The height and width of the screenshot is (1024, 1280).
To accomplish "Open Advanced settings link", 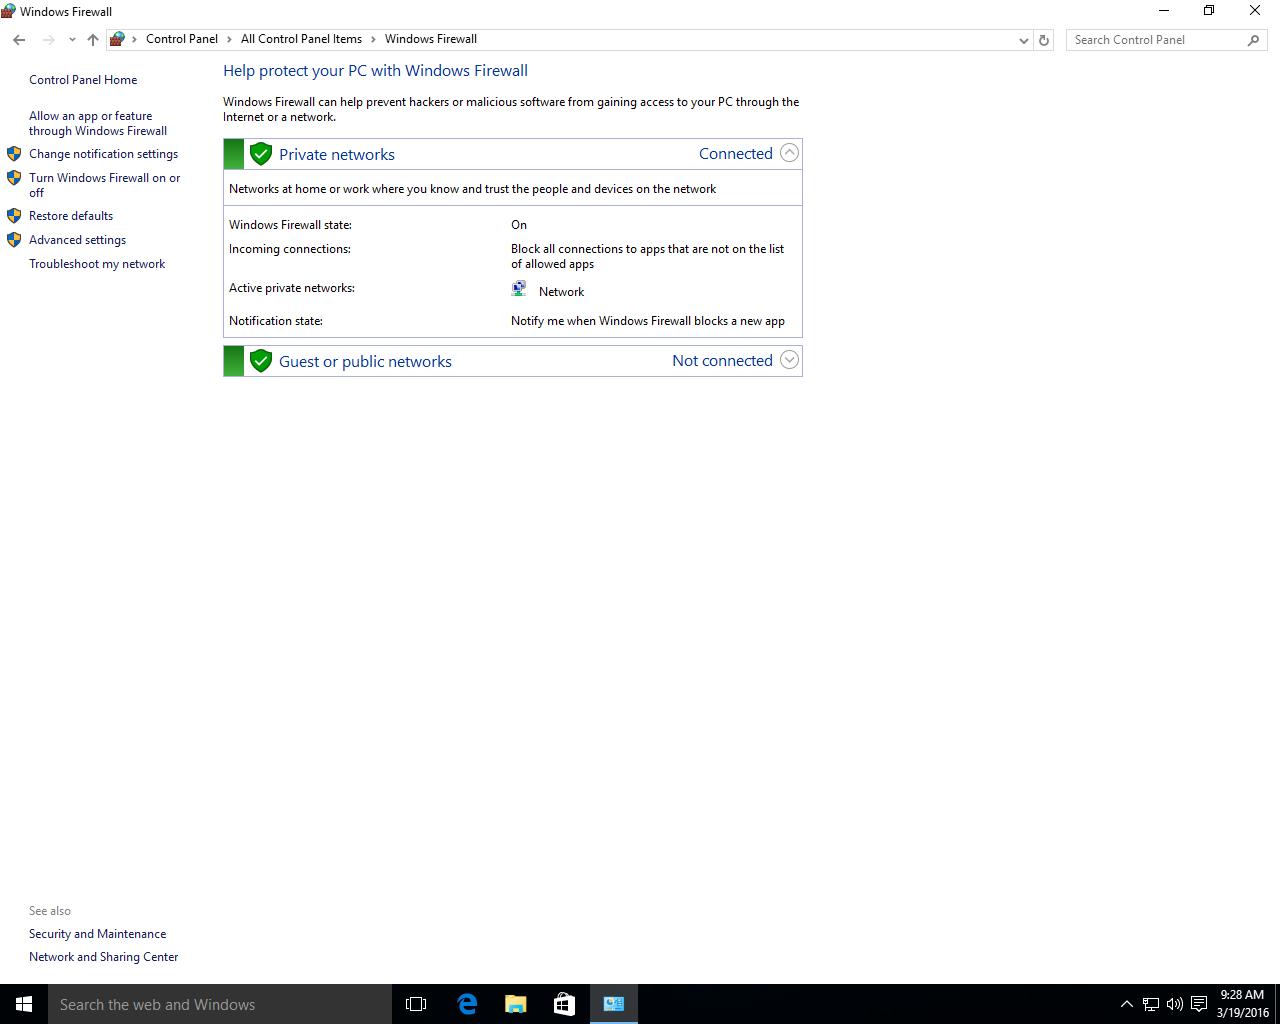I will pos(77,240).
